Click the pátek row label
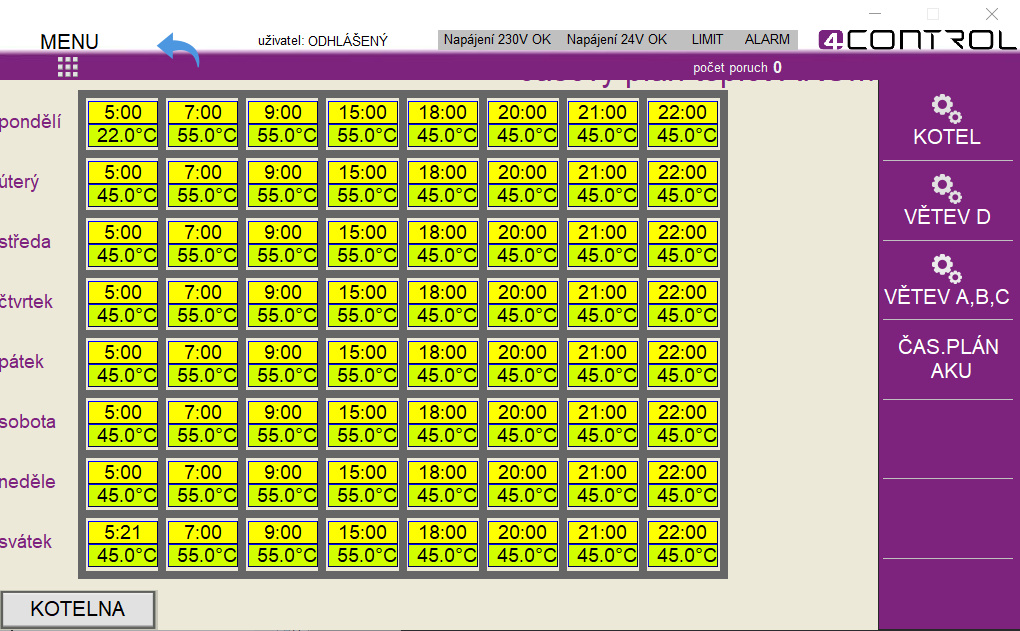The height and width of the screenshot is (631, 1020). click(x=22, y=362)
